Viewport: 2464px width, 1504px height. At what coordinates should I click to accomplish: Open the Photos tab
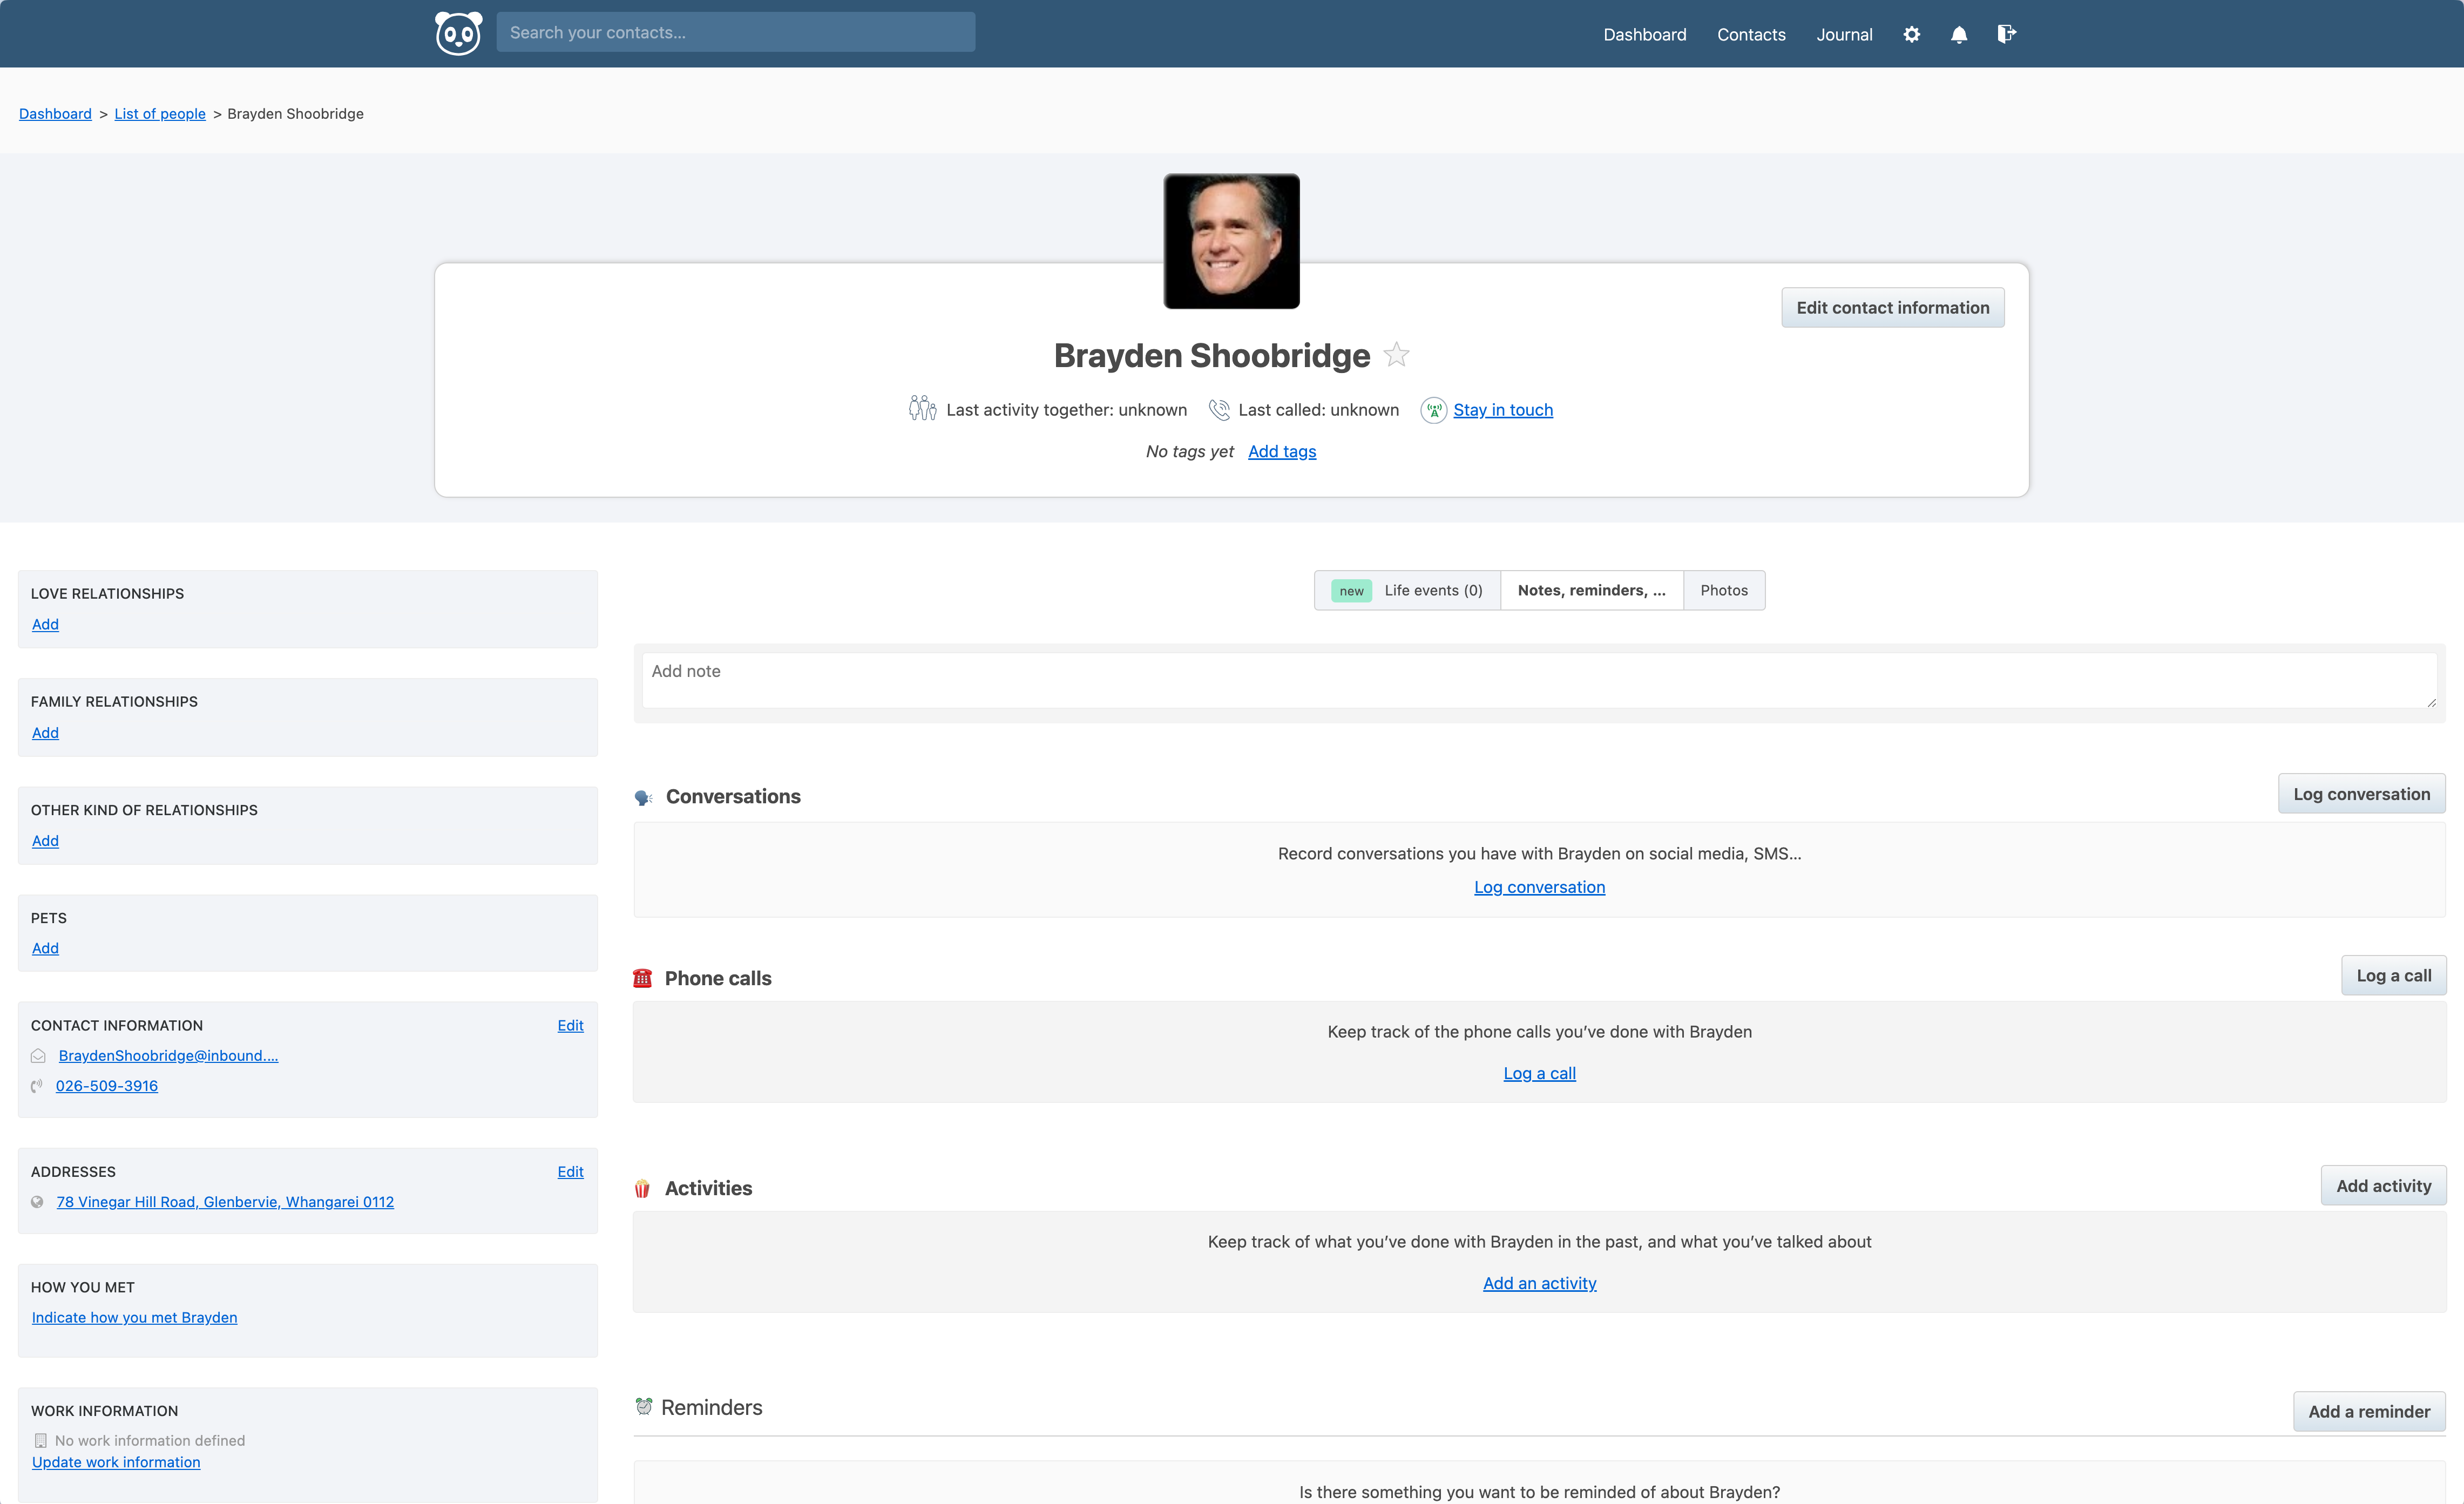coord(1723,590)
